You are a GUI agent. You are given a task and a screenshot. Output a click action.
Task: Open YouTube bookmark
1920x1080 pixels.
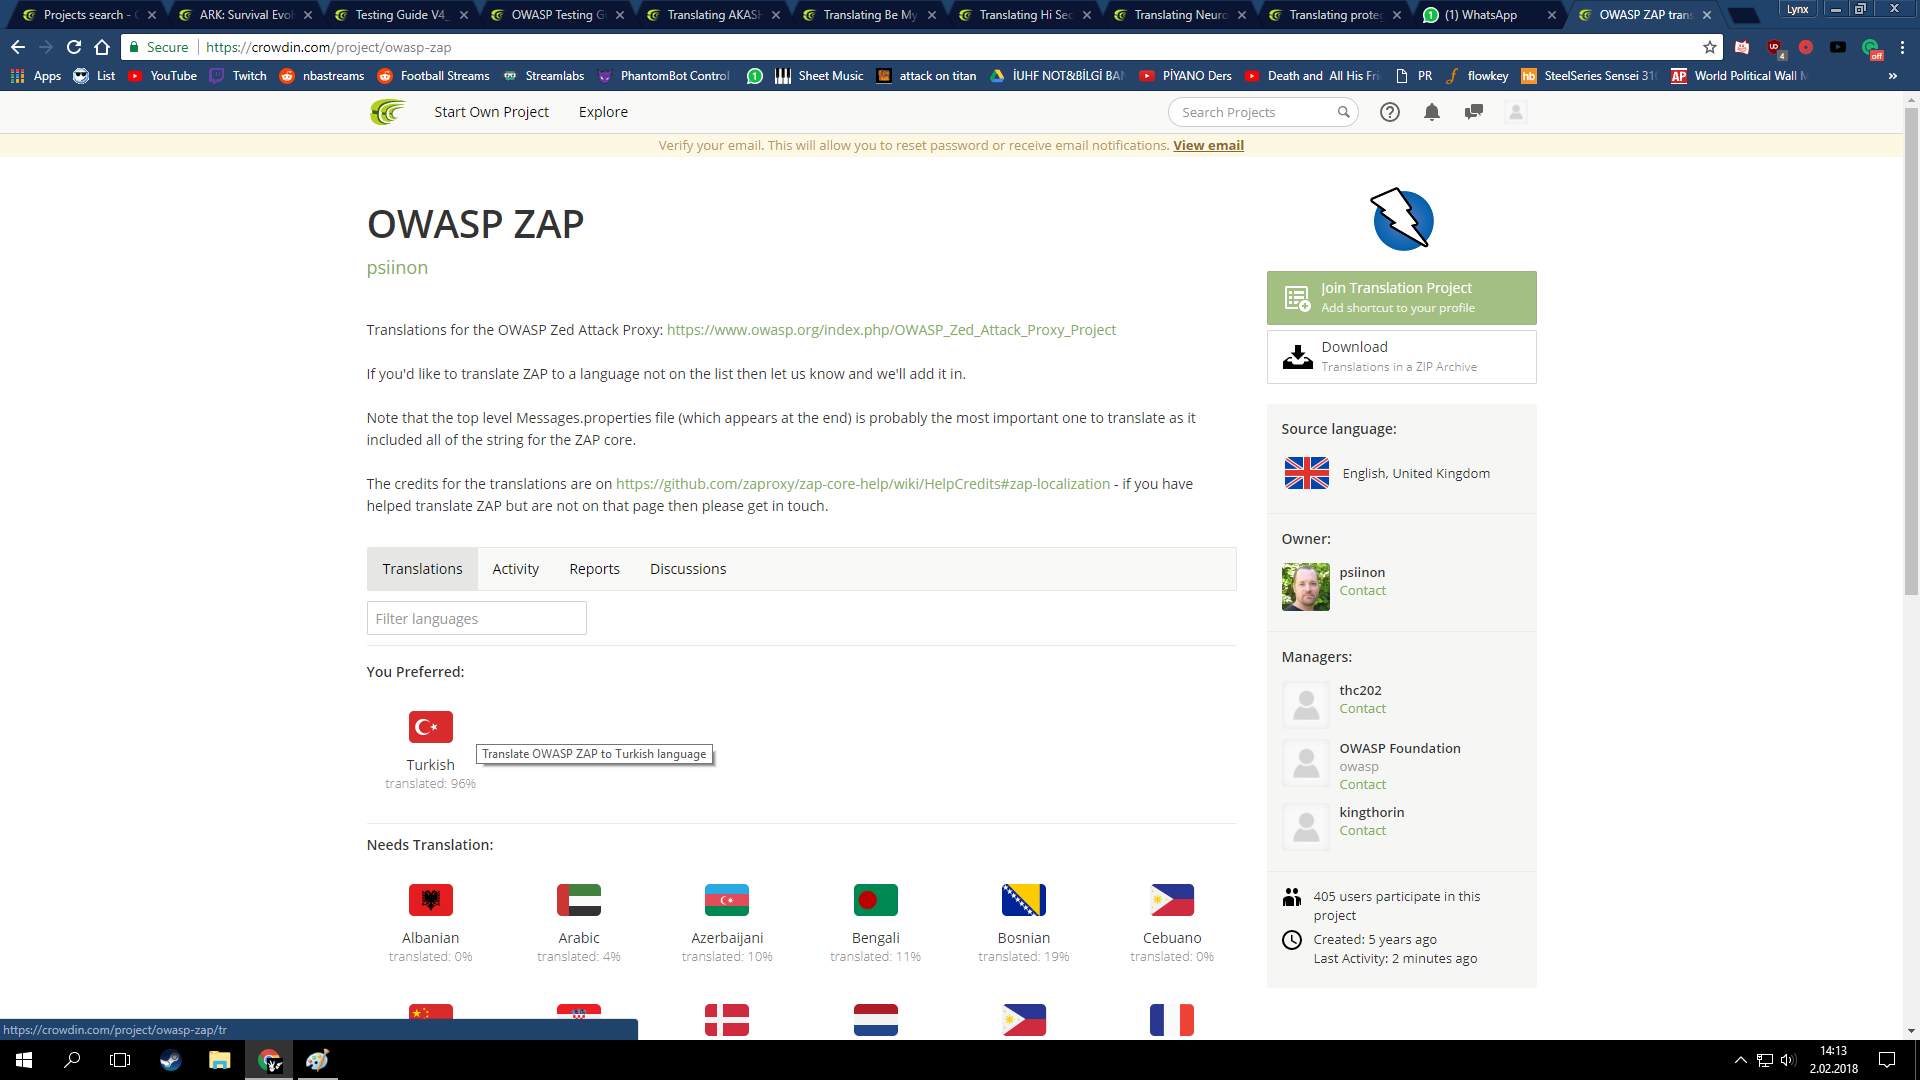click(x=161, y=76)
